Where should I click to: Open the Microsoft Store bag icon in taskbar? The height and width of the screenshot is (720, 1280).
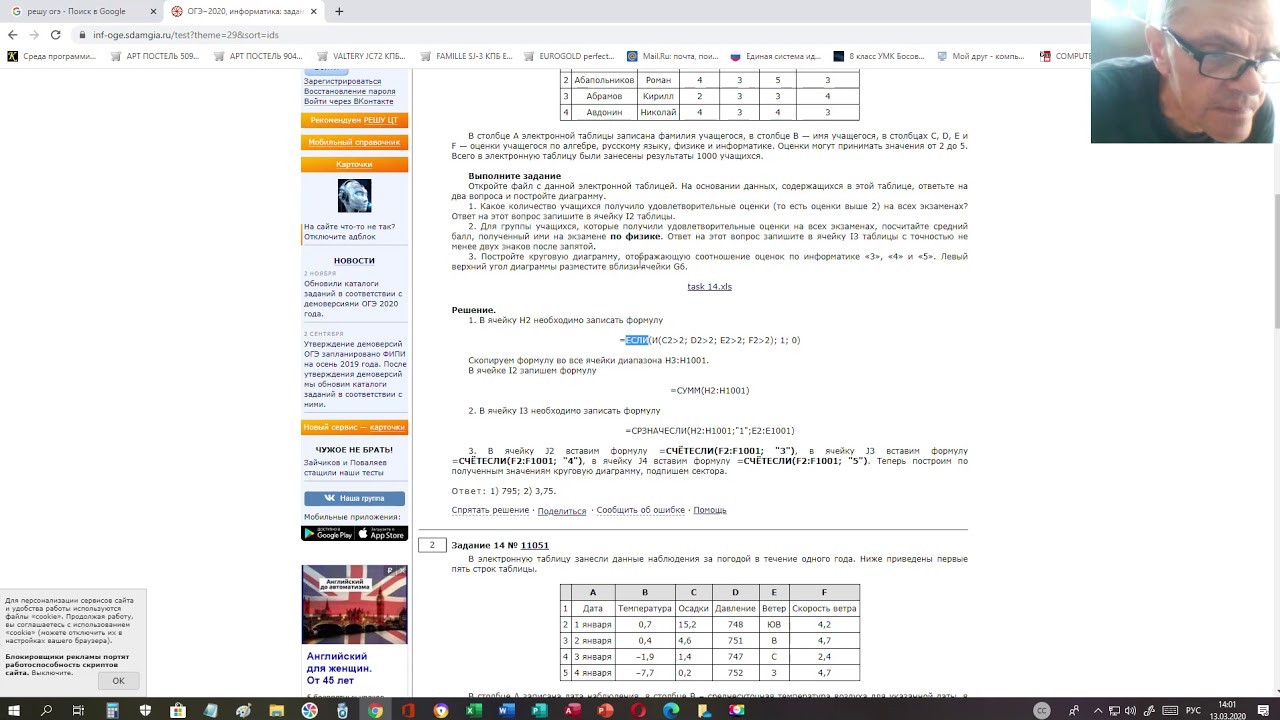point(178,710)
